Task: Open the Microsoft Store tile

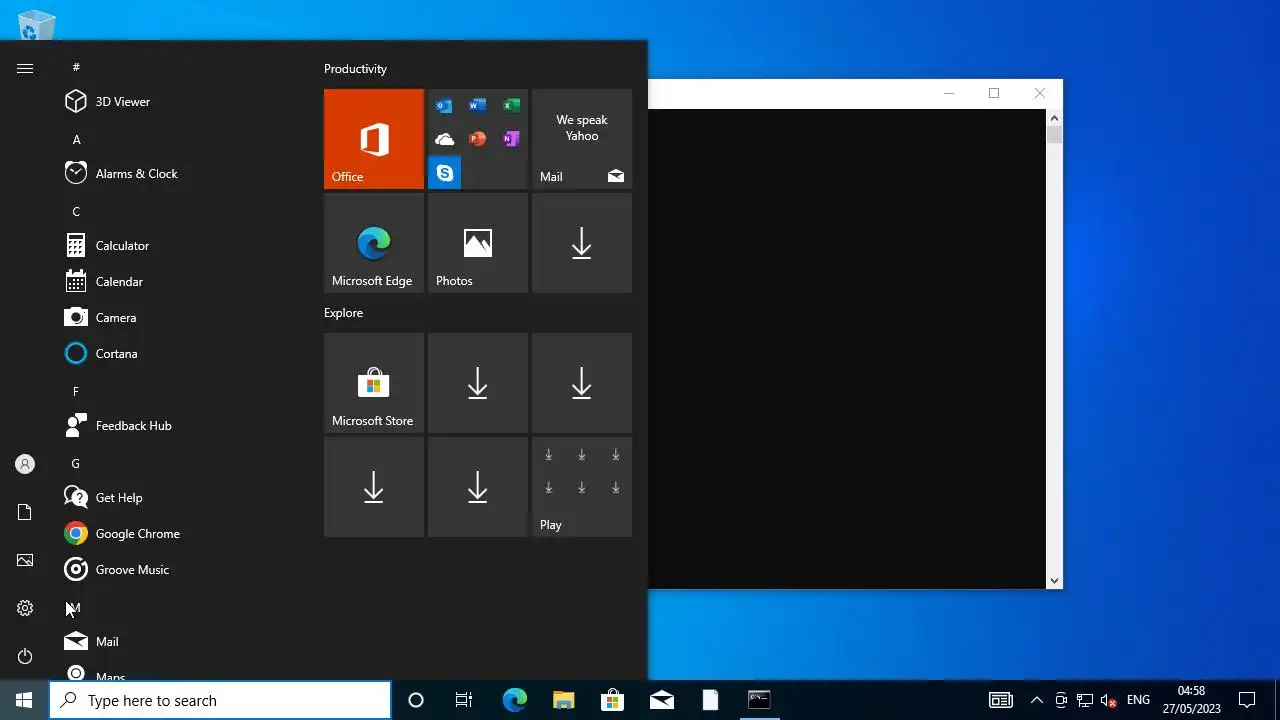Action: coord(374,383)
